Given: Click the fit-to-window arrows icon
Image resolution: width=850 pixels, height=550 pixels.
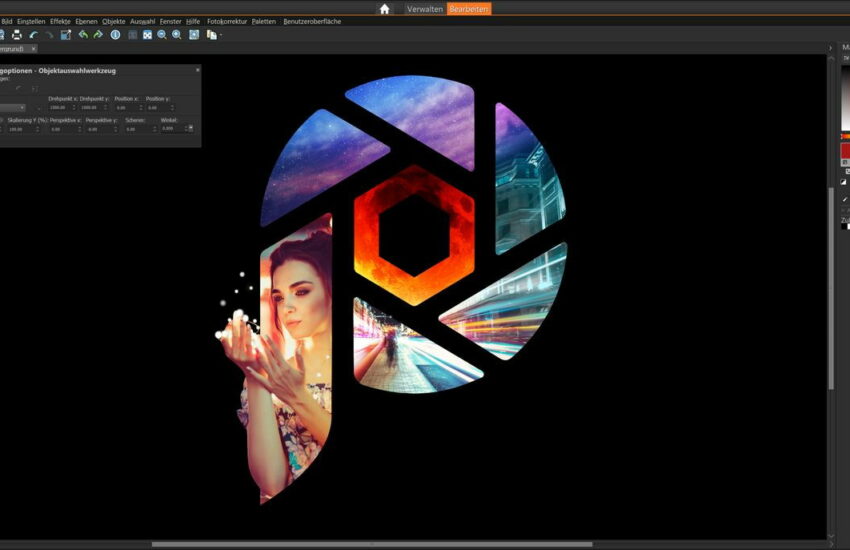Looking at the screenshot, I should click(147, 35).
